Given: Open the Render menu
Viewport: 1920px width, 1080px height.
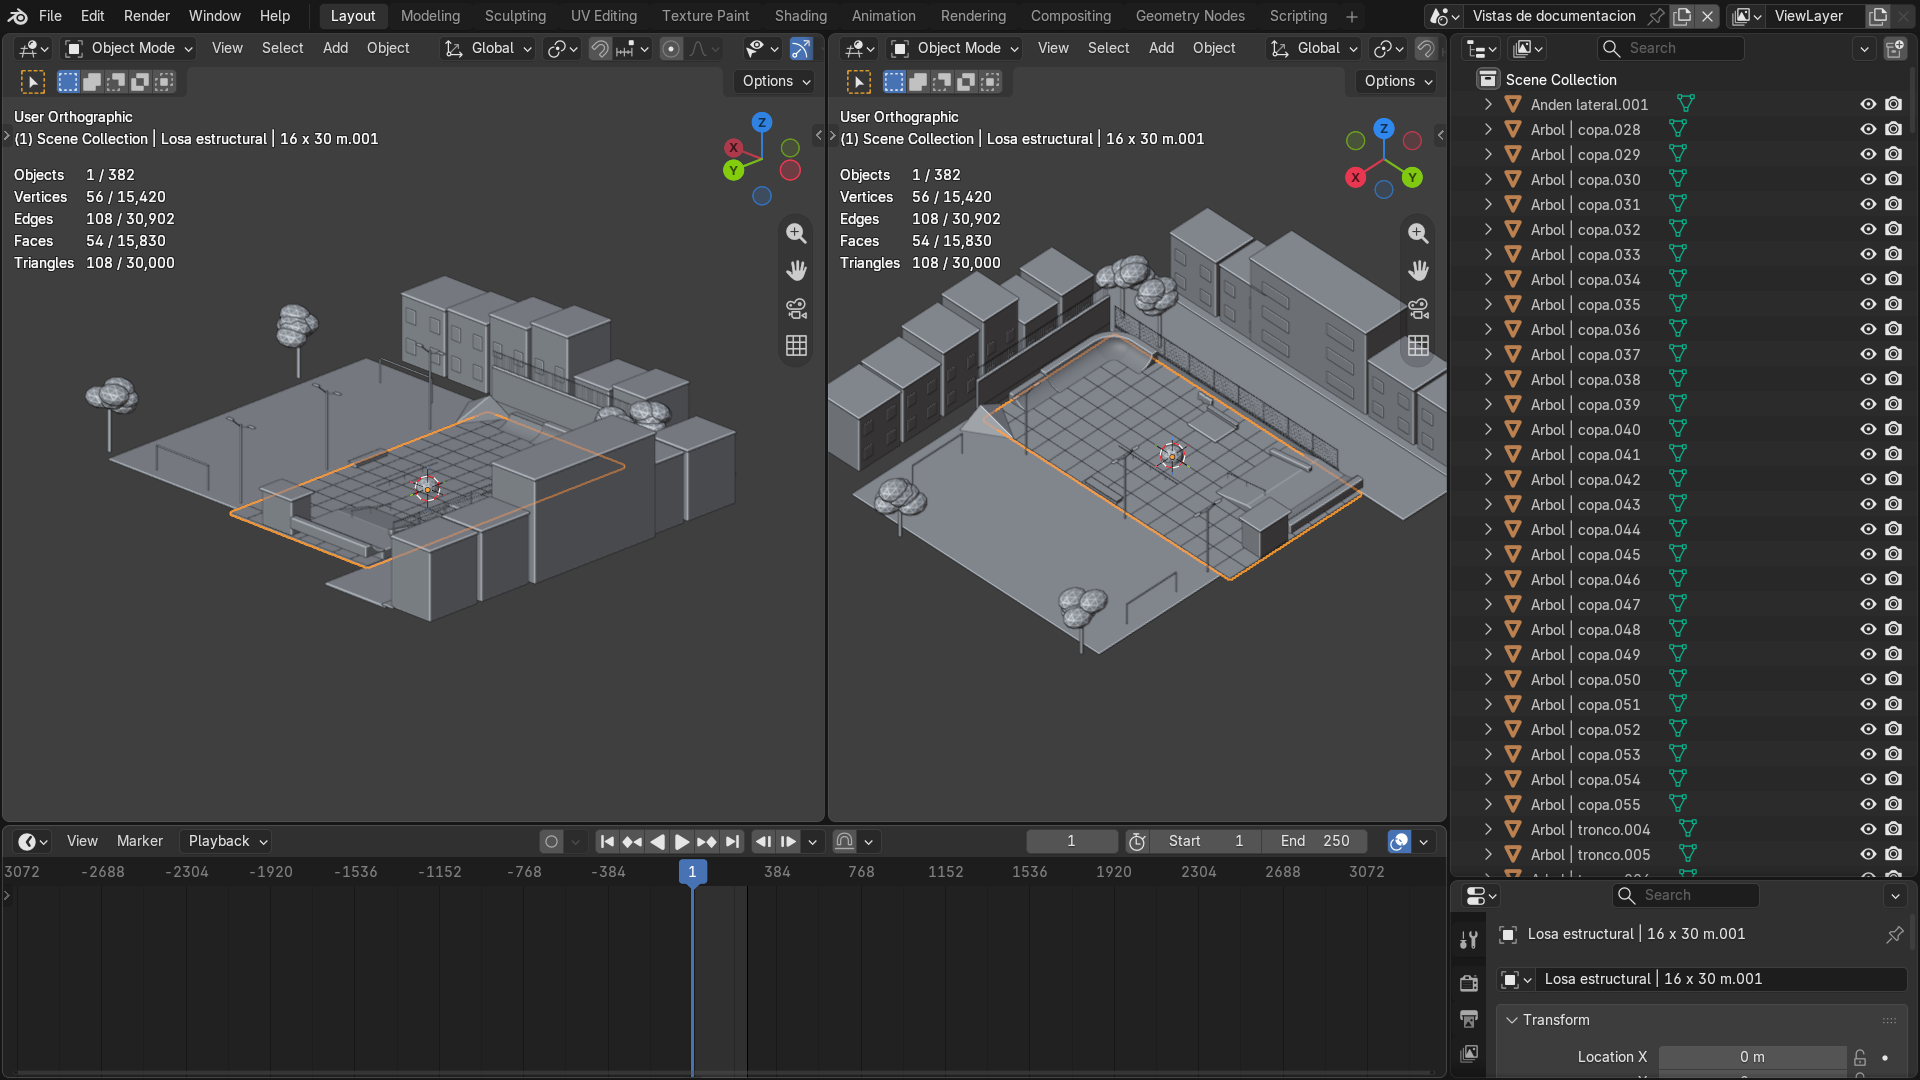Looking at the screenshot, I should click(x=147, y=16).
